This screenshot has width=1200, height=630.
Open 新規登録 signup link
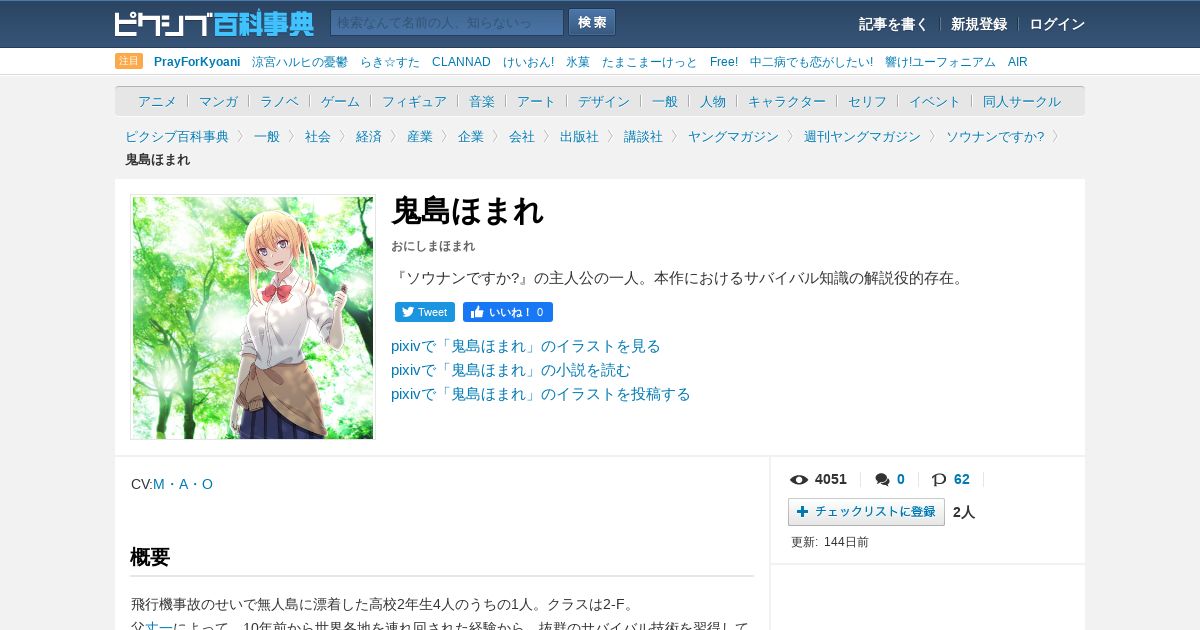979,24
